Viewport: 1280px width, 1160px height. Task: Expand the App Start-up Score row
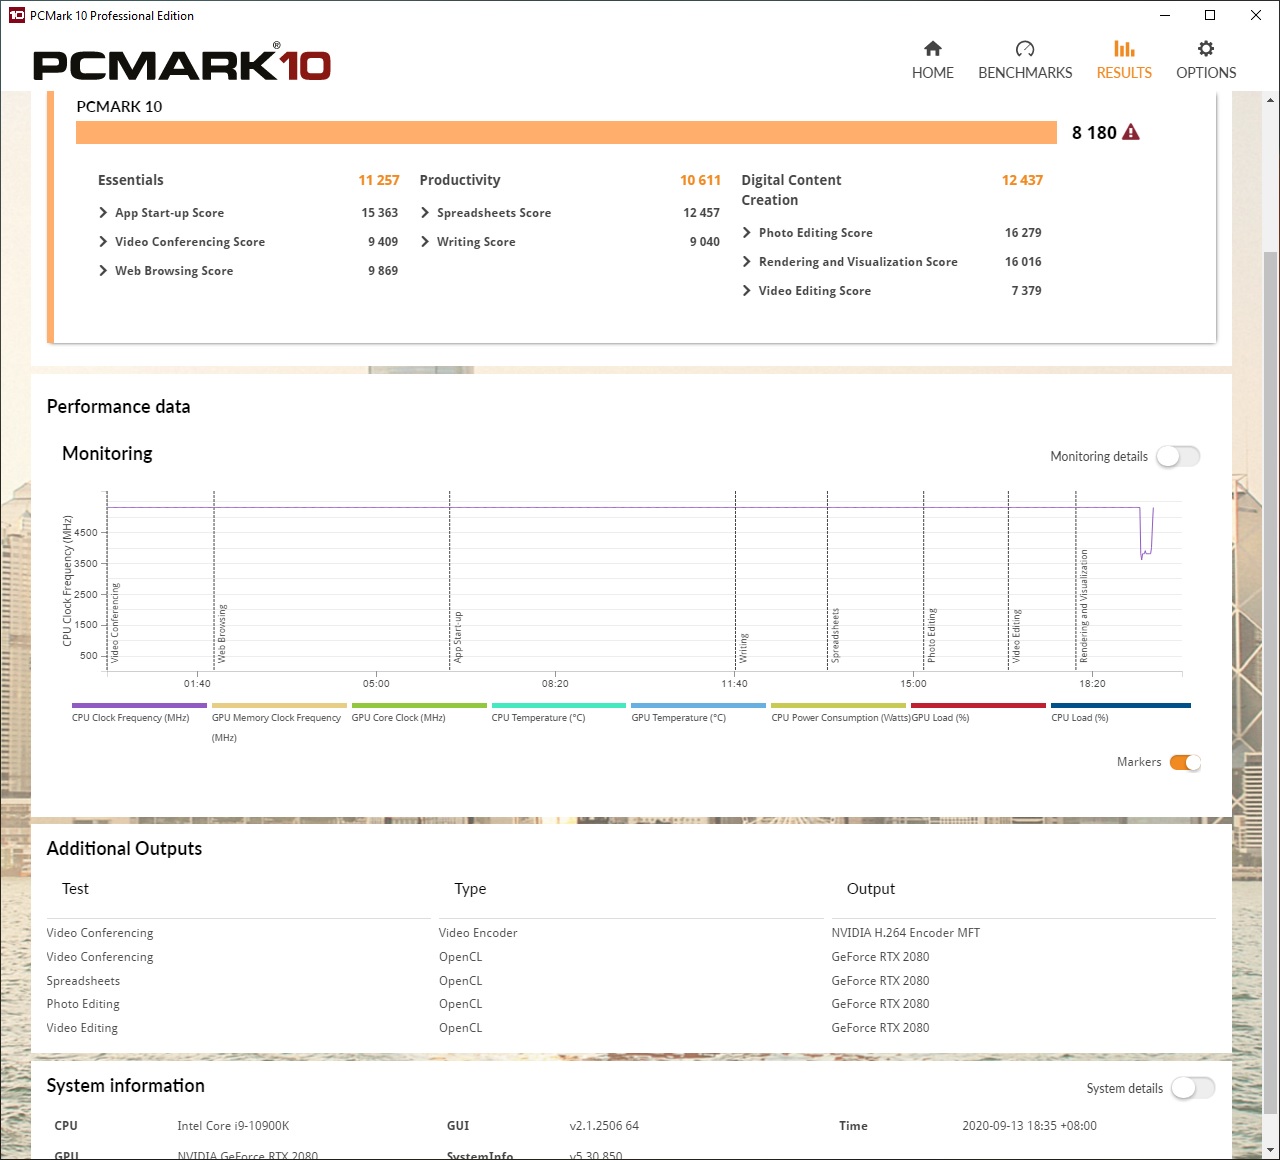104,213
